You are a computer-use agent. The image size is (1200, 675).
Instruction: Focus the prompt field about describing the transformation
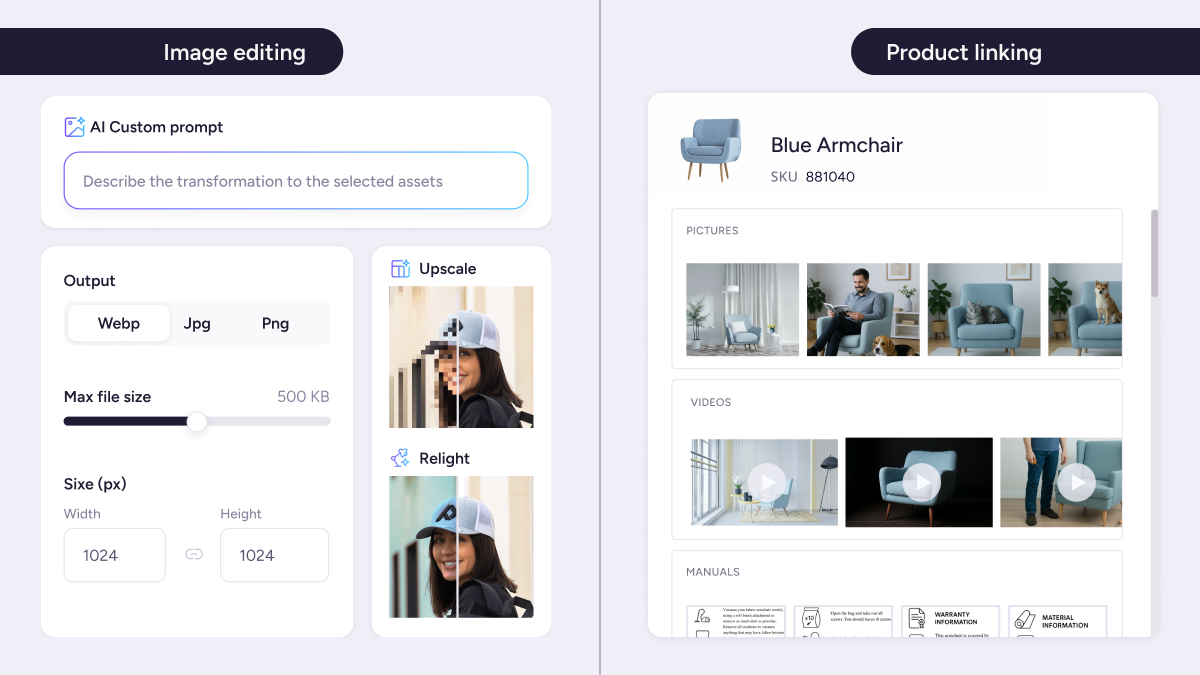click(x=296, y=181)
